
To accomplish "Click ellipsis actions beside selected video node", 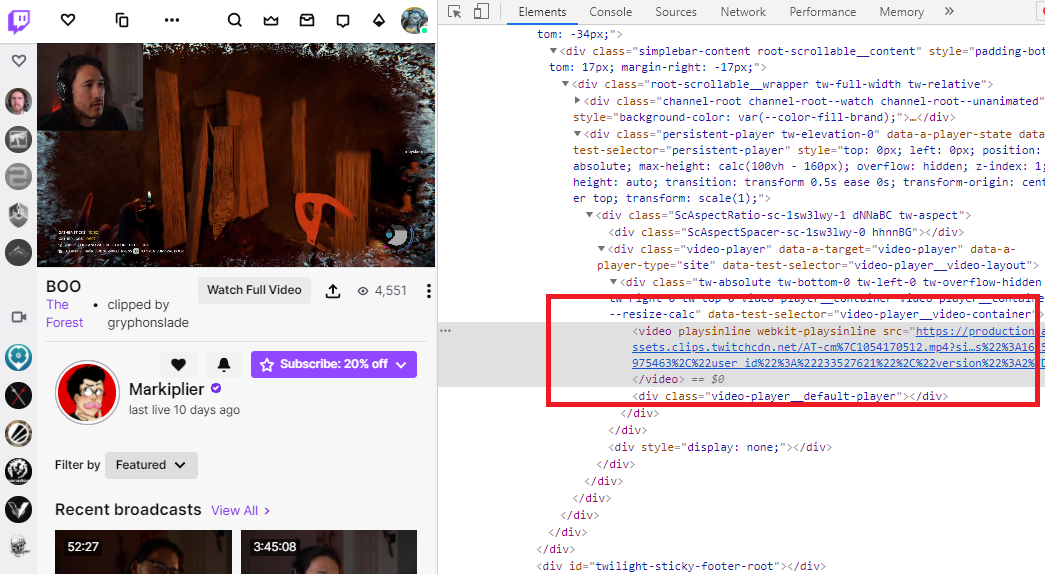I will (x=445, y=331).
